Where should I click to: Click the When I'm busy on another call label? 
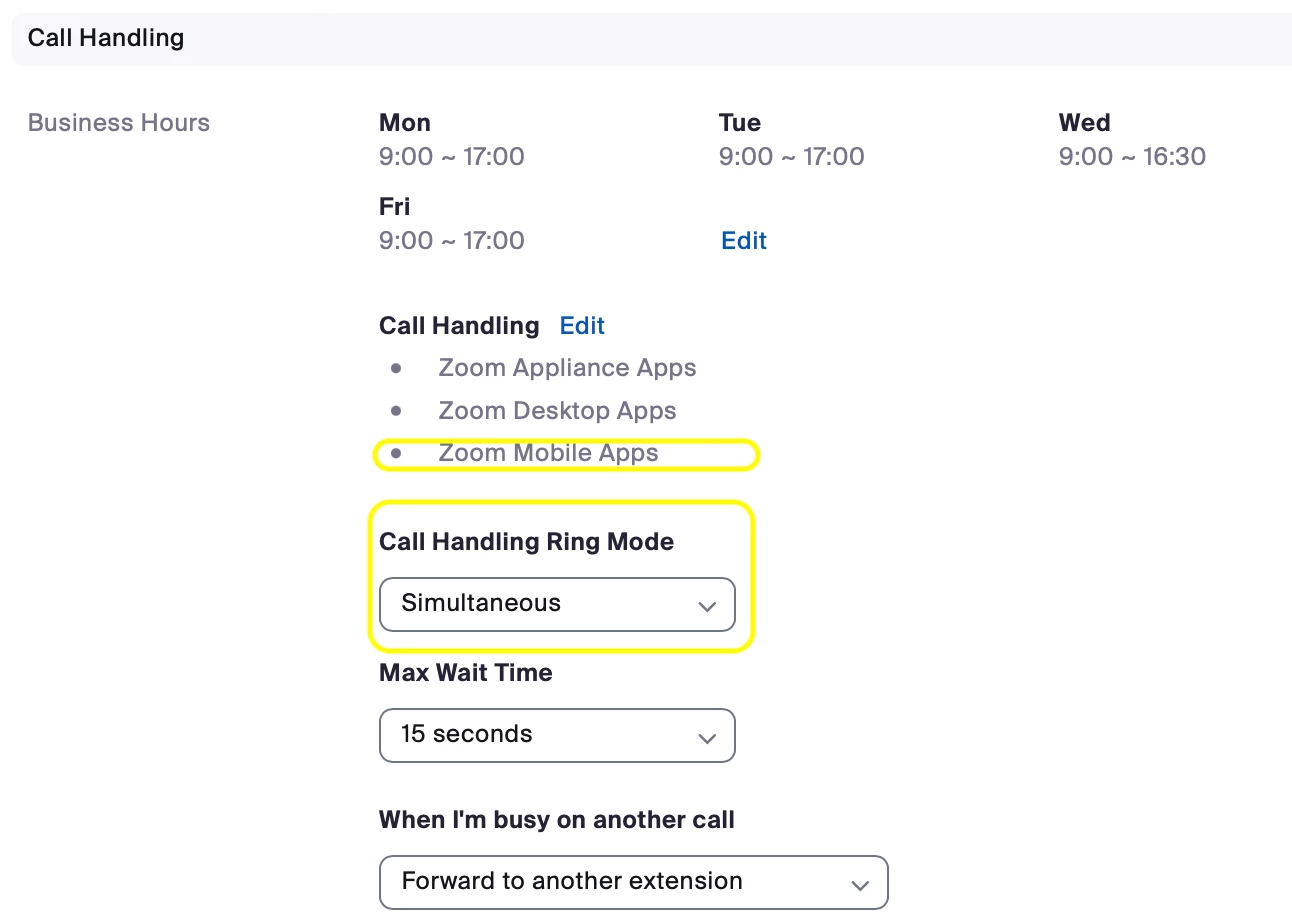point(557,820)
